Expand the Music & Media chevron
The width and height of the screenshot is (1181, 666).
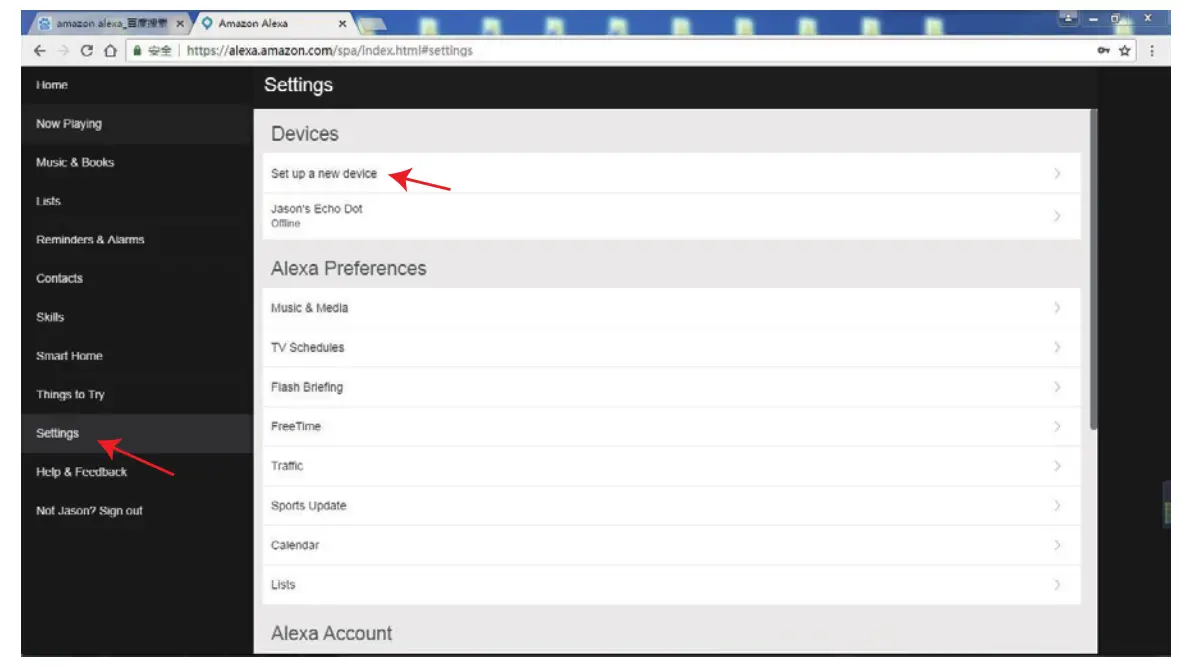coord(1057,308)
